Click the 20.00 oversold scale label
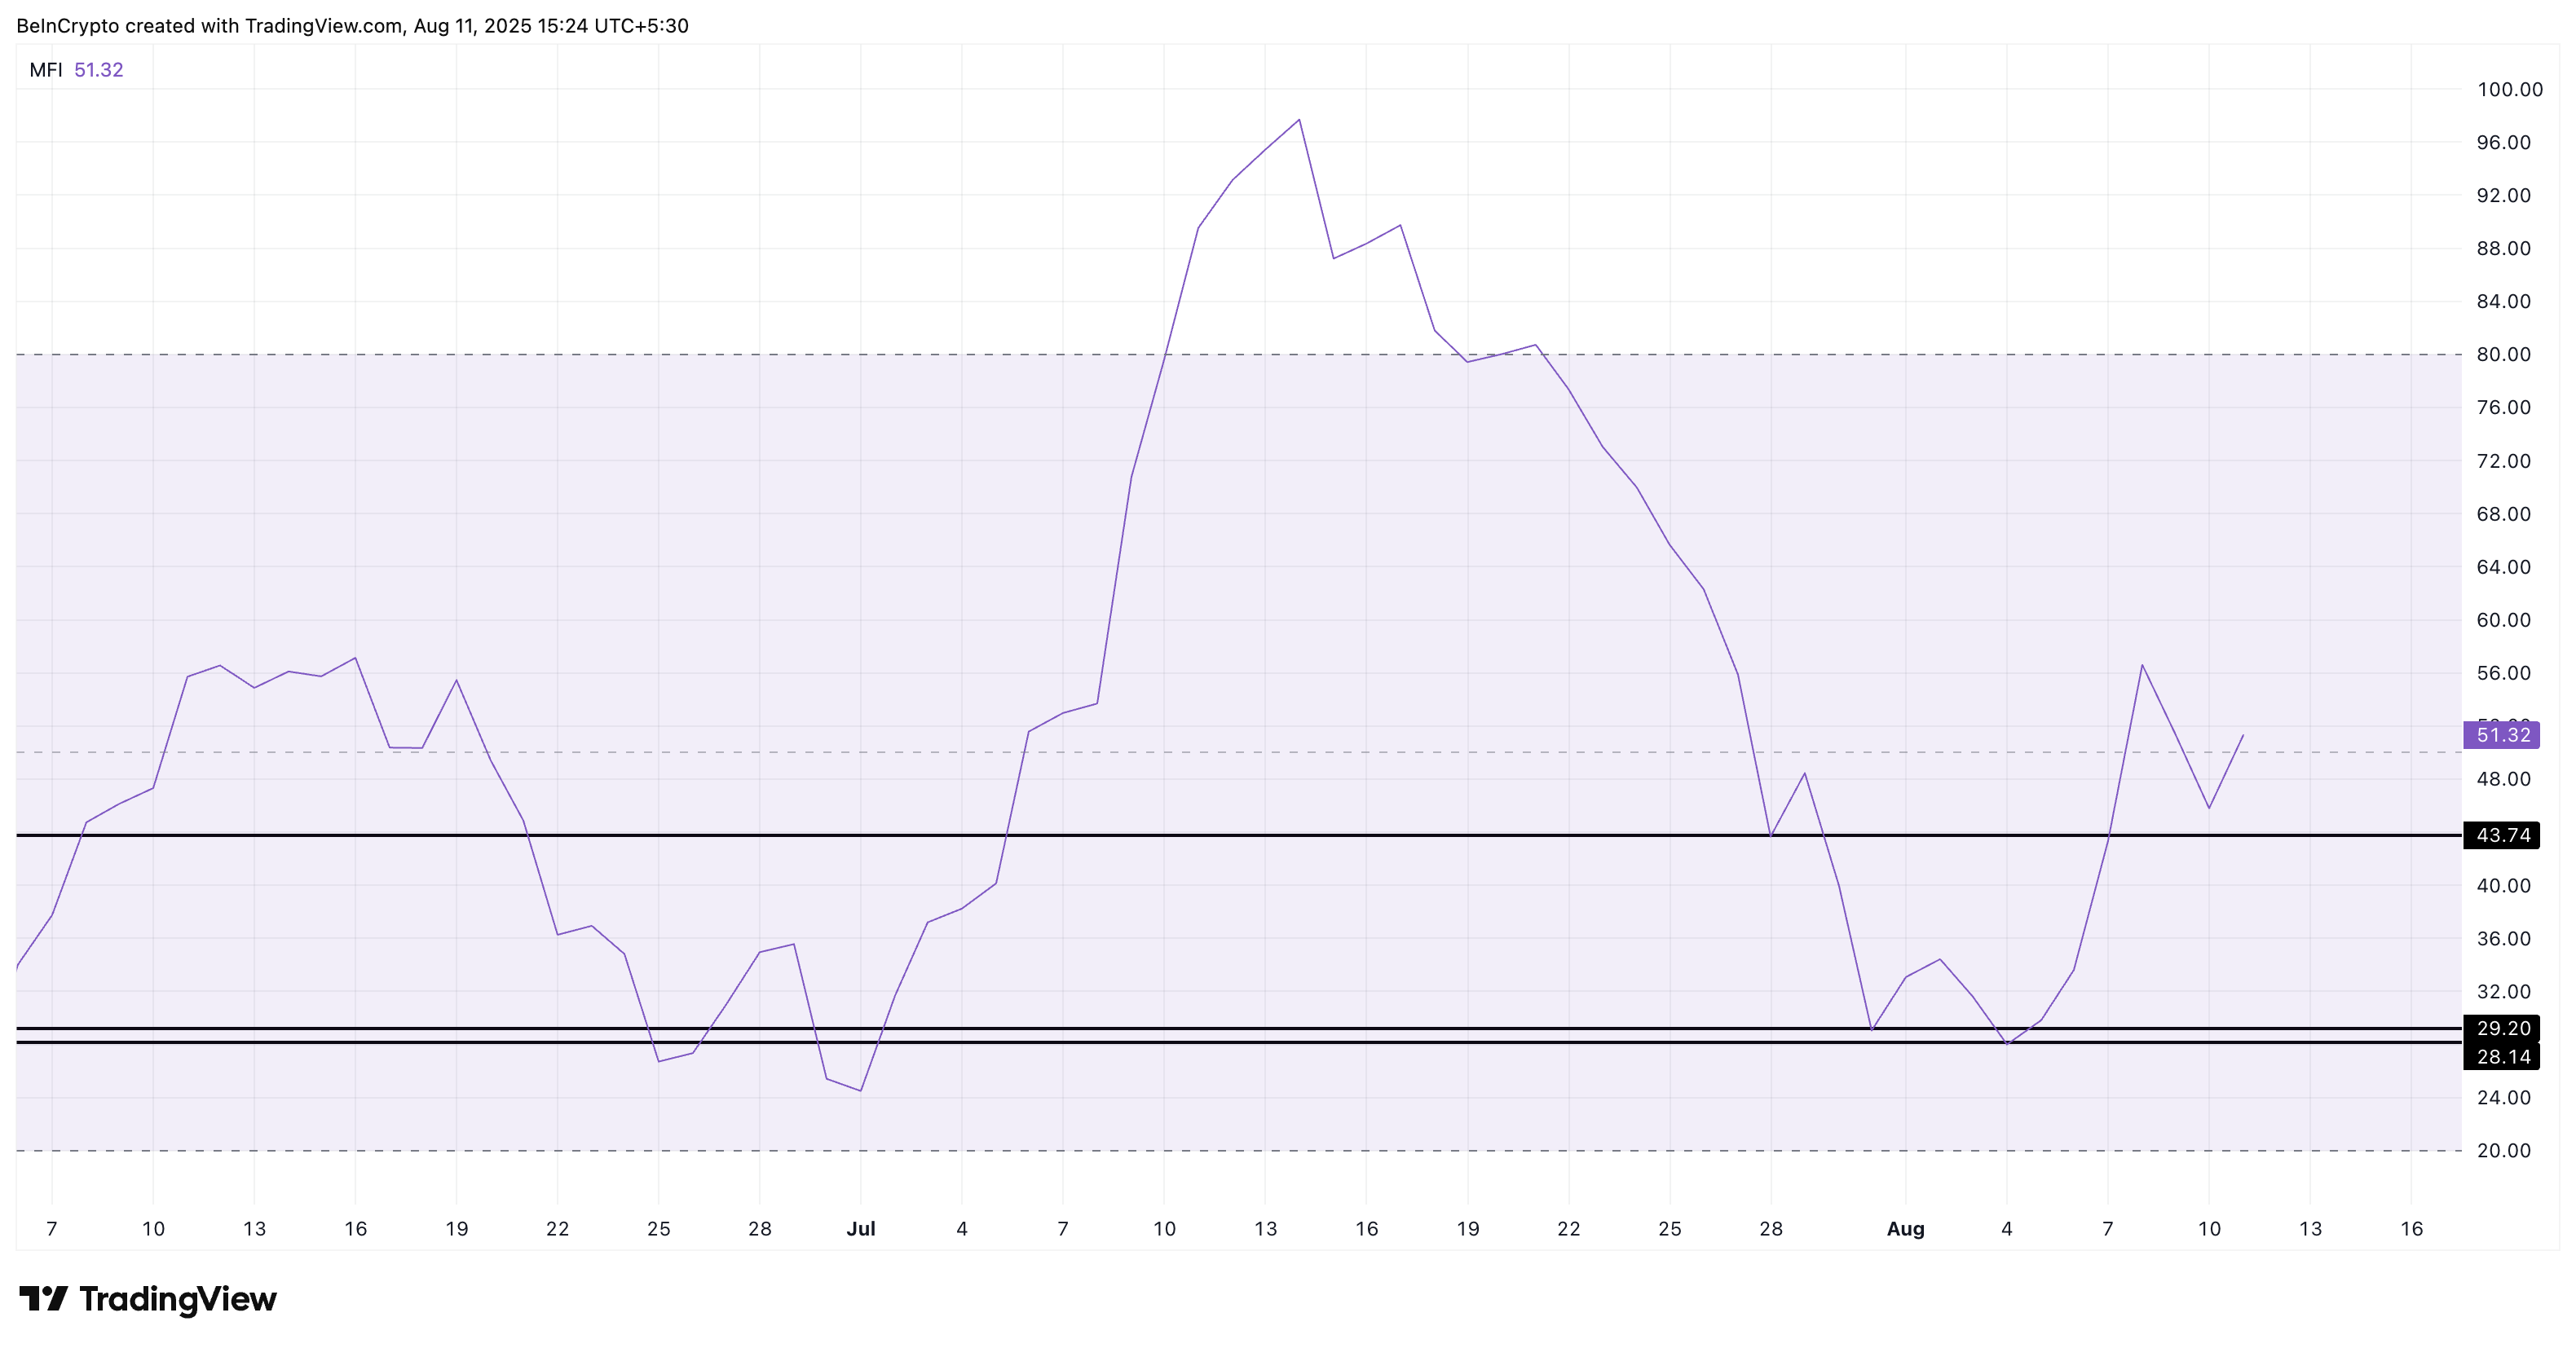Screen dimensions: 2576x1348 point(2503,1150)
